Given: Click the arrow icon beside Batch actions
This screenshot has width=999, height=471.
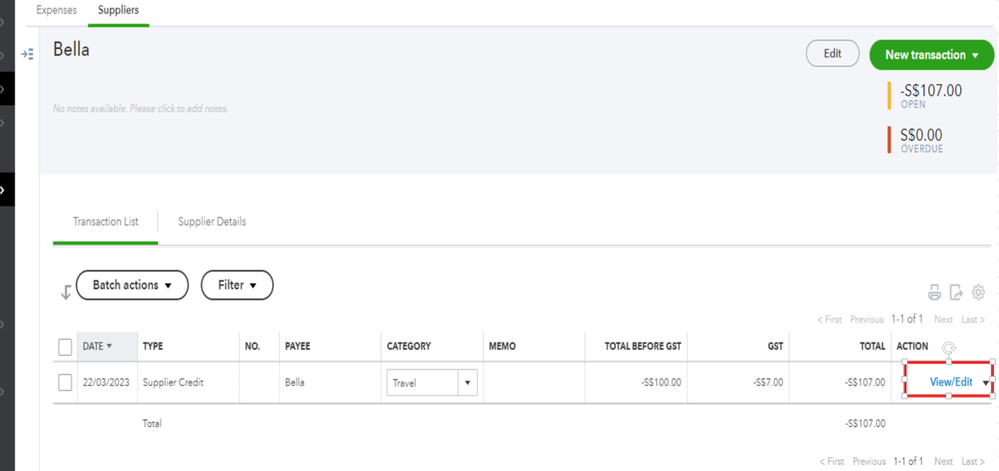Looking at the screenshot, I should pyautogui.click(x=66, y=292).
